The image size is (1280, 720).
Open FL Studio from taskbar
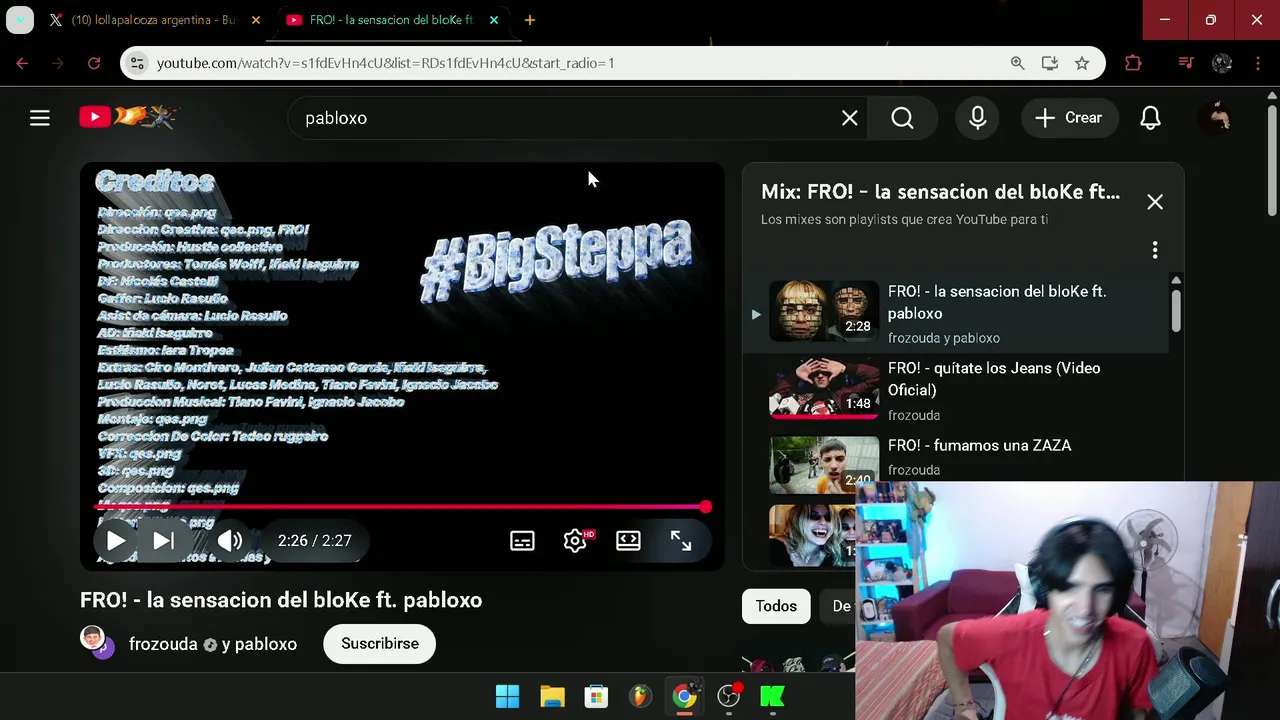(x=640, y=696)
